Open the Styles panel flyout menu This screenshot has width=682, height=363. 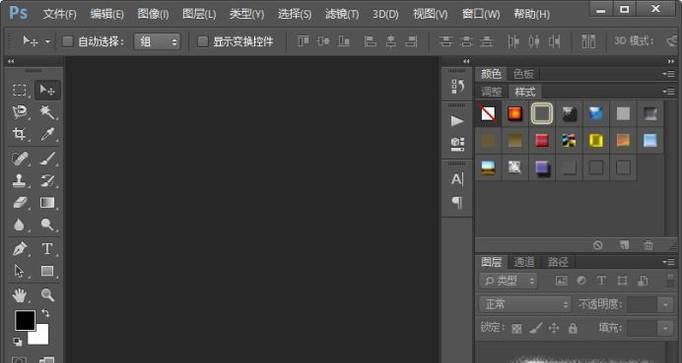669,92
